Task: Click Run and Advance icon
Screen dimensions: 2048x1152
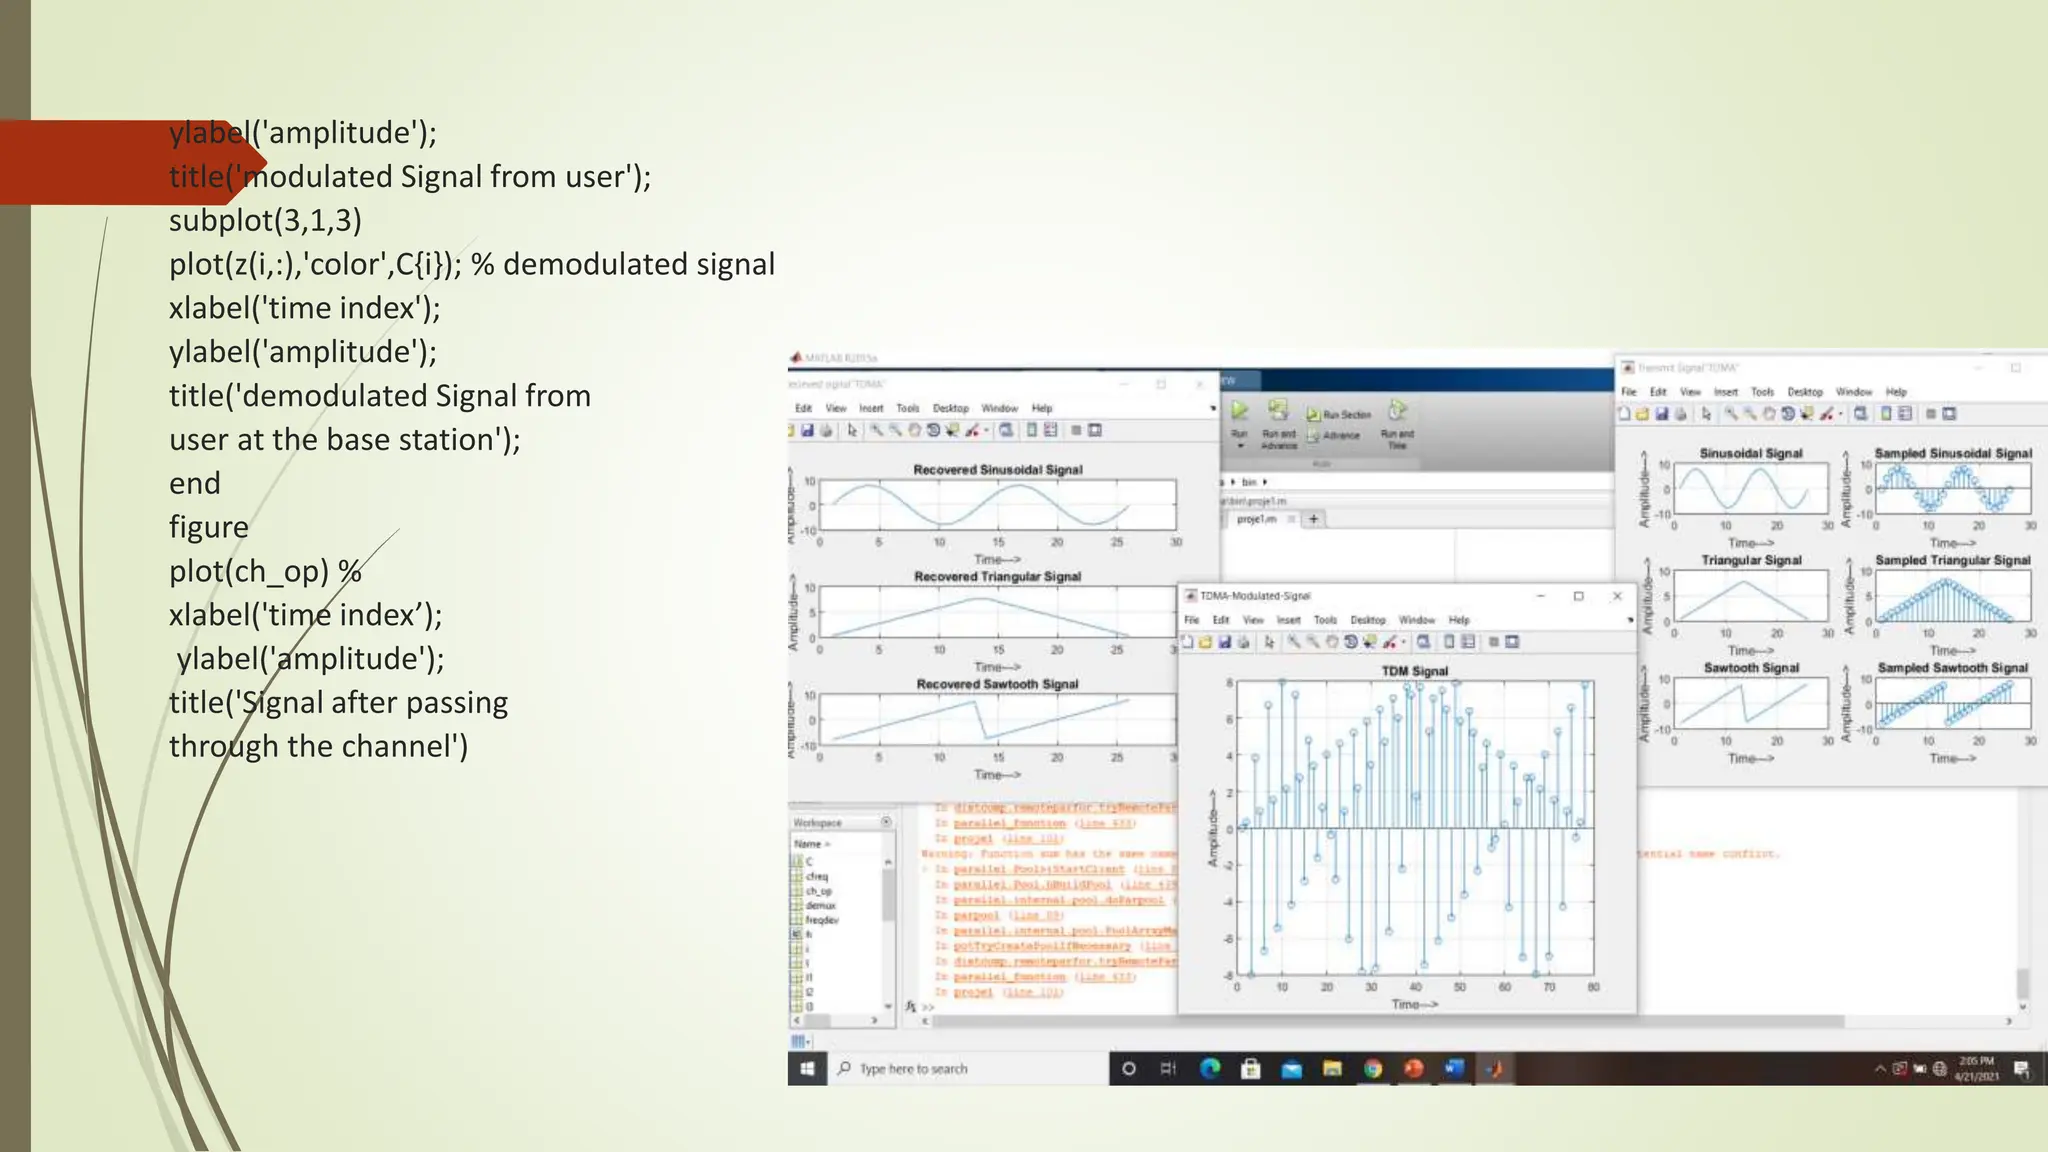Action: (x=1278, y=411)
